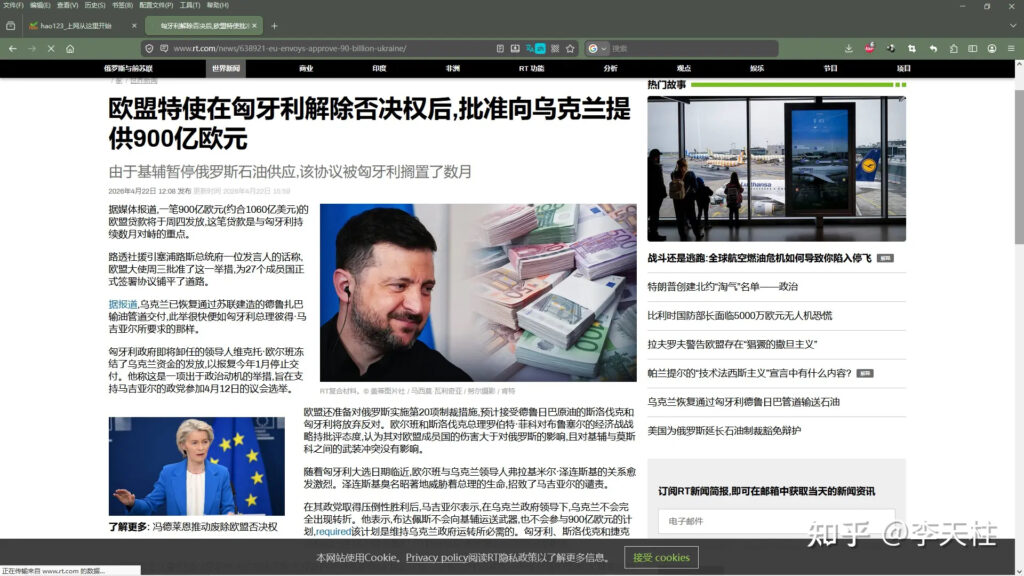Open the 工具(T) menu
The image size is (1024, 576).
[191, 6]
